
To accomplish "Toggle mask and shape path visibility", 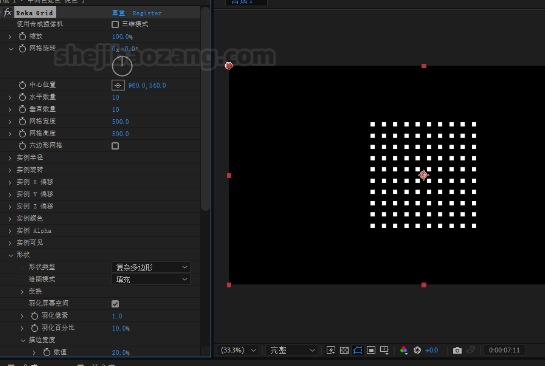I will pos(358,350).
